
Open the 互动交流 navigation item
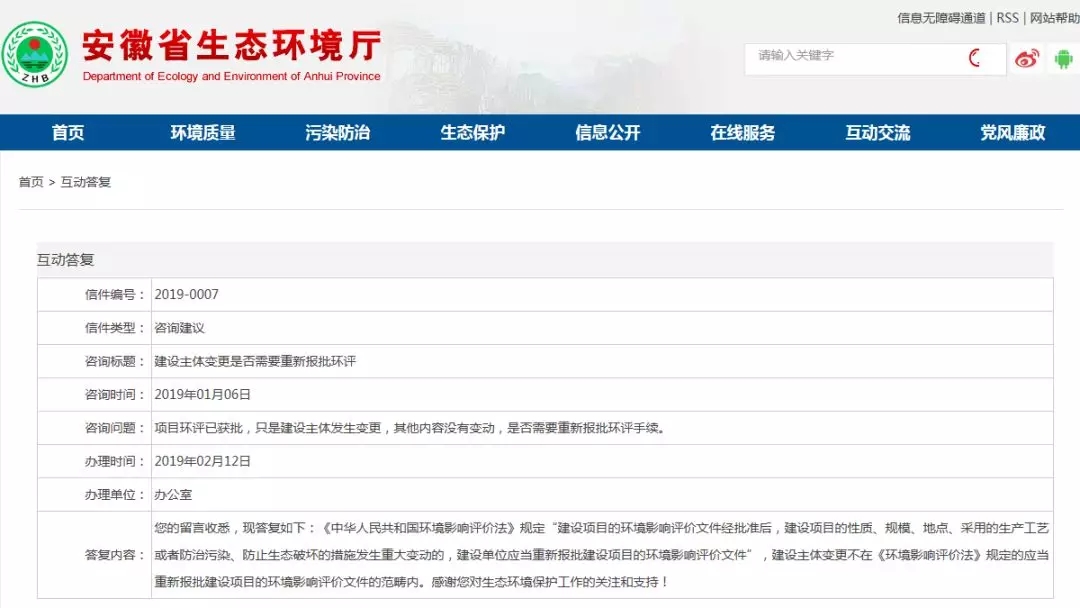pyautogui.click(x=878, y=132)
